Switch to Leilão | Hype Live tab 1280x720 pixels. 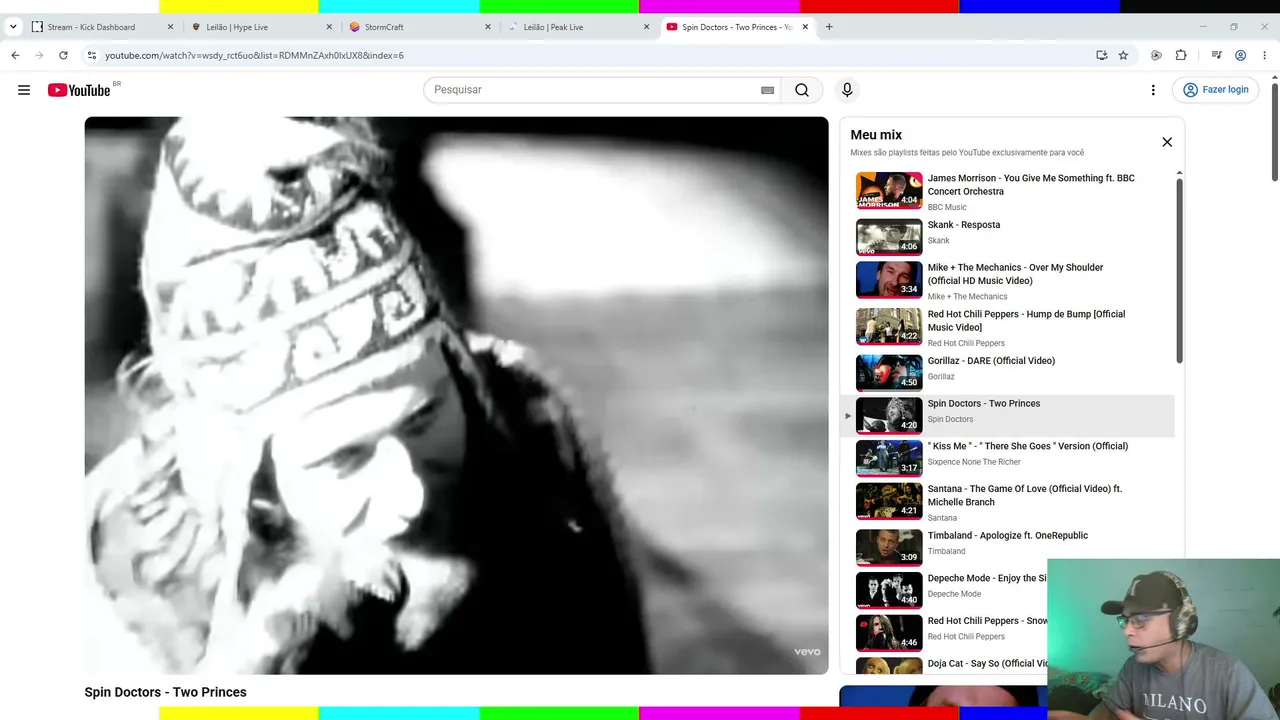(x=262, y=27)
